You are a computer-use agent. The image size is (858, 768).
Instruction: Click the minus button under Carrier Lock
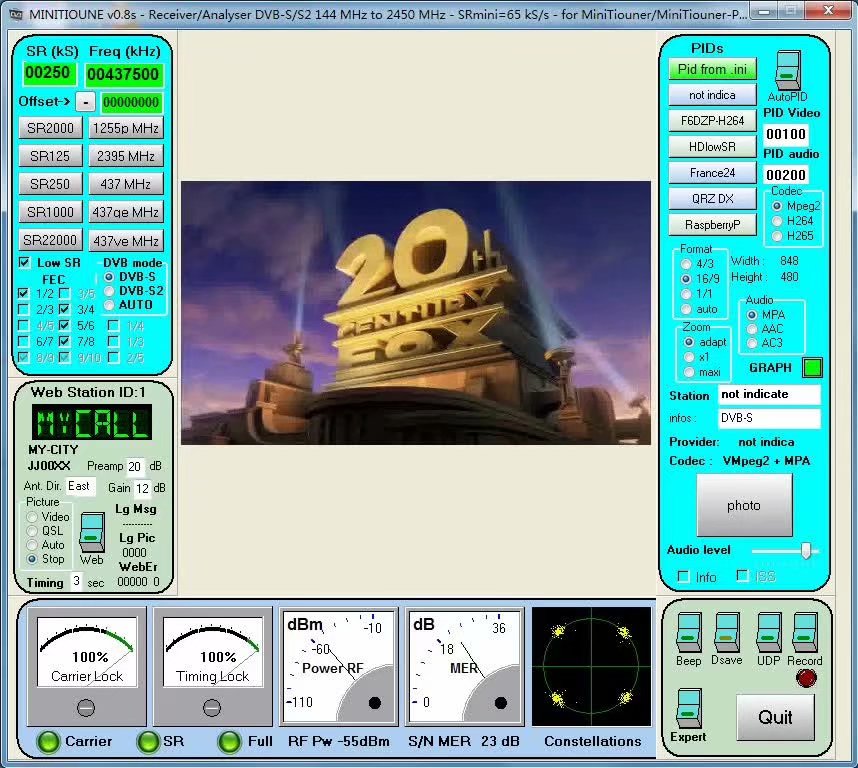86,708
